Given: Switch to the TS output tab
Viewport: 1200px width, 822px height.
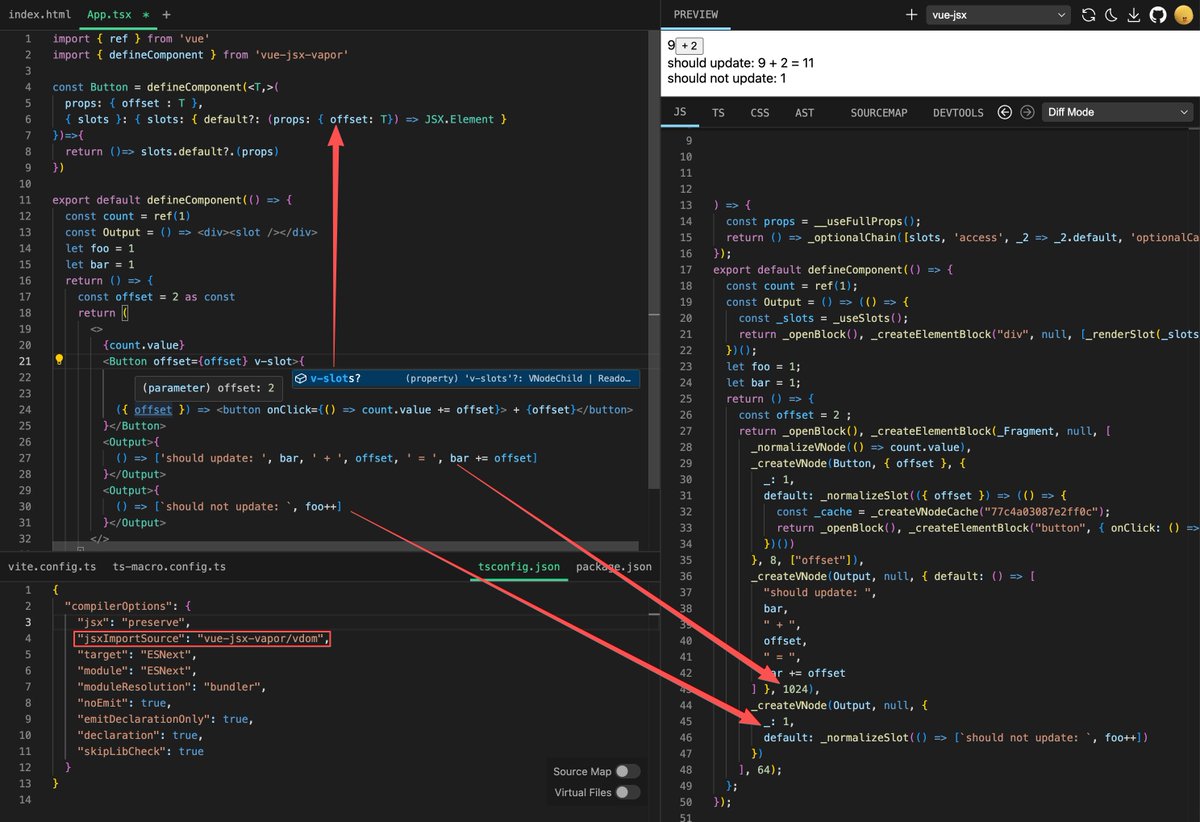Looking at the screenshot, I should (719, 113).
